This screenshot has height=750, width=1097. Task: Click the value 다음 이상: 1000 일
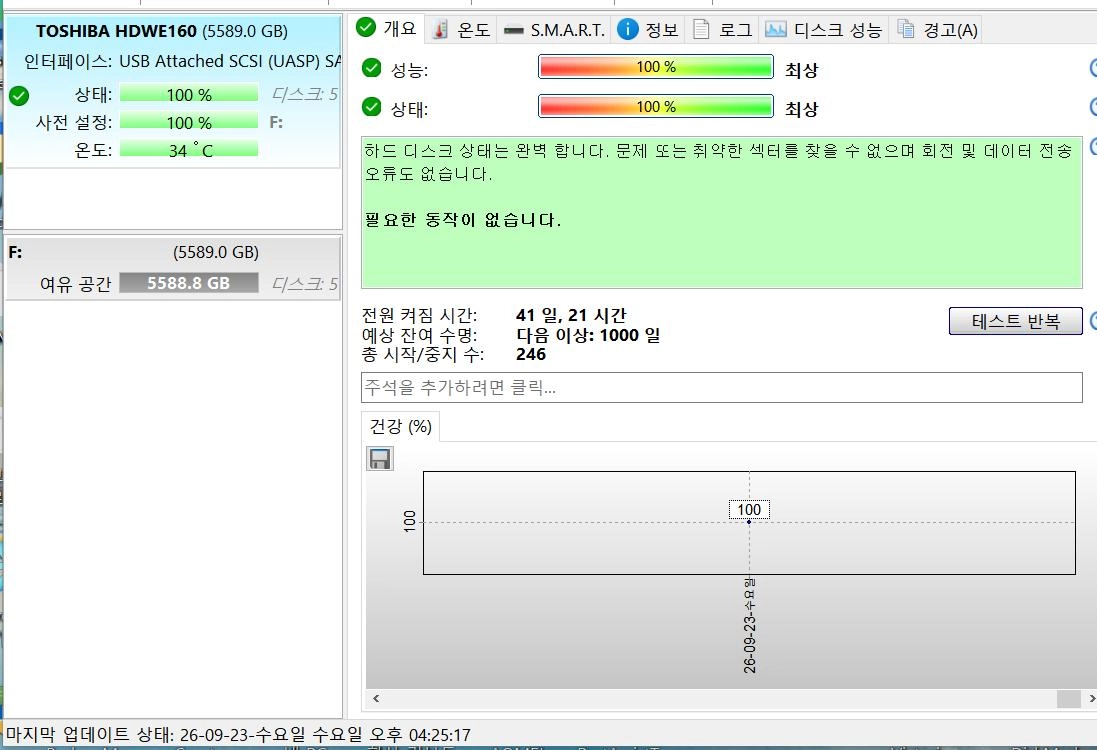tap(588, 335)
